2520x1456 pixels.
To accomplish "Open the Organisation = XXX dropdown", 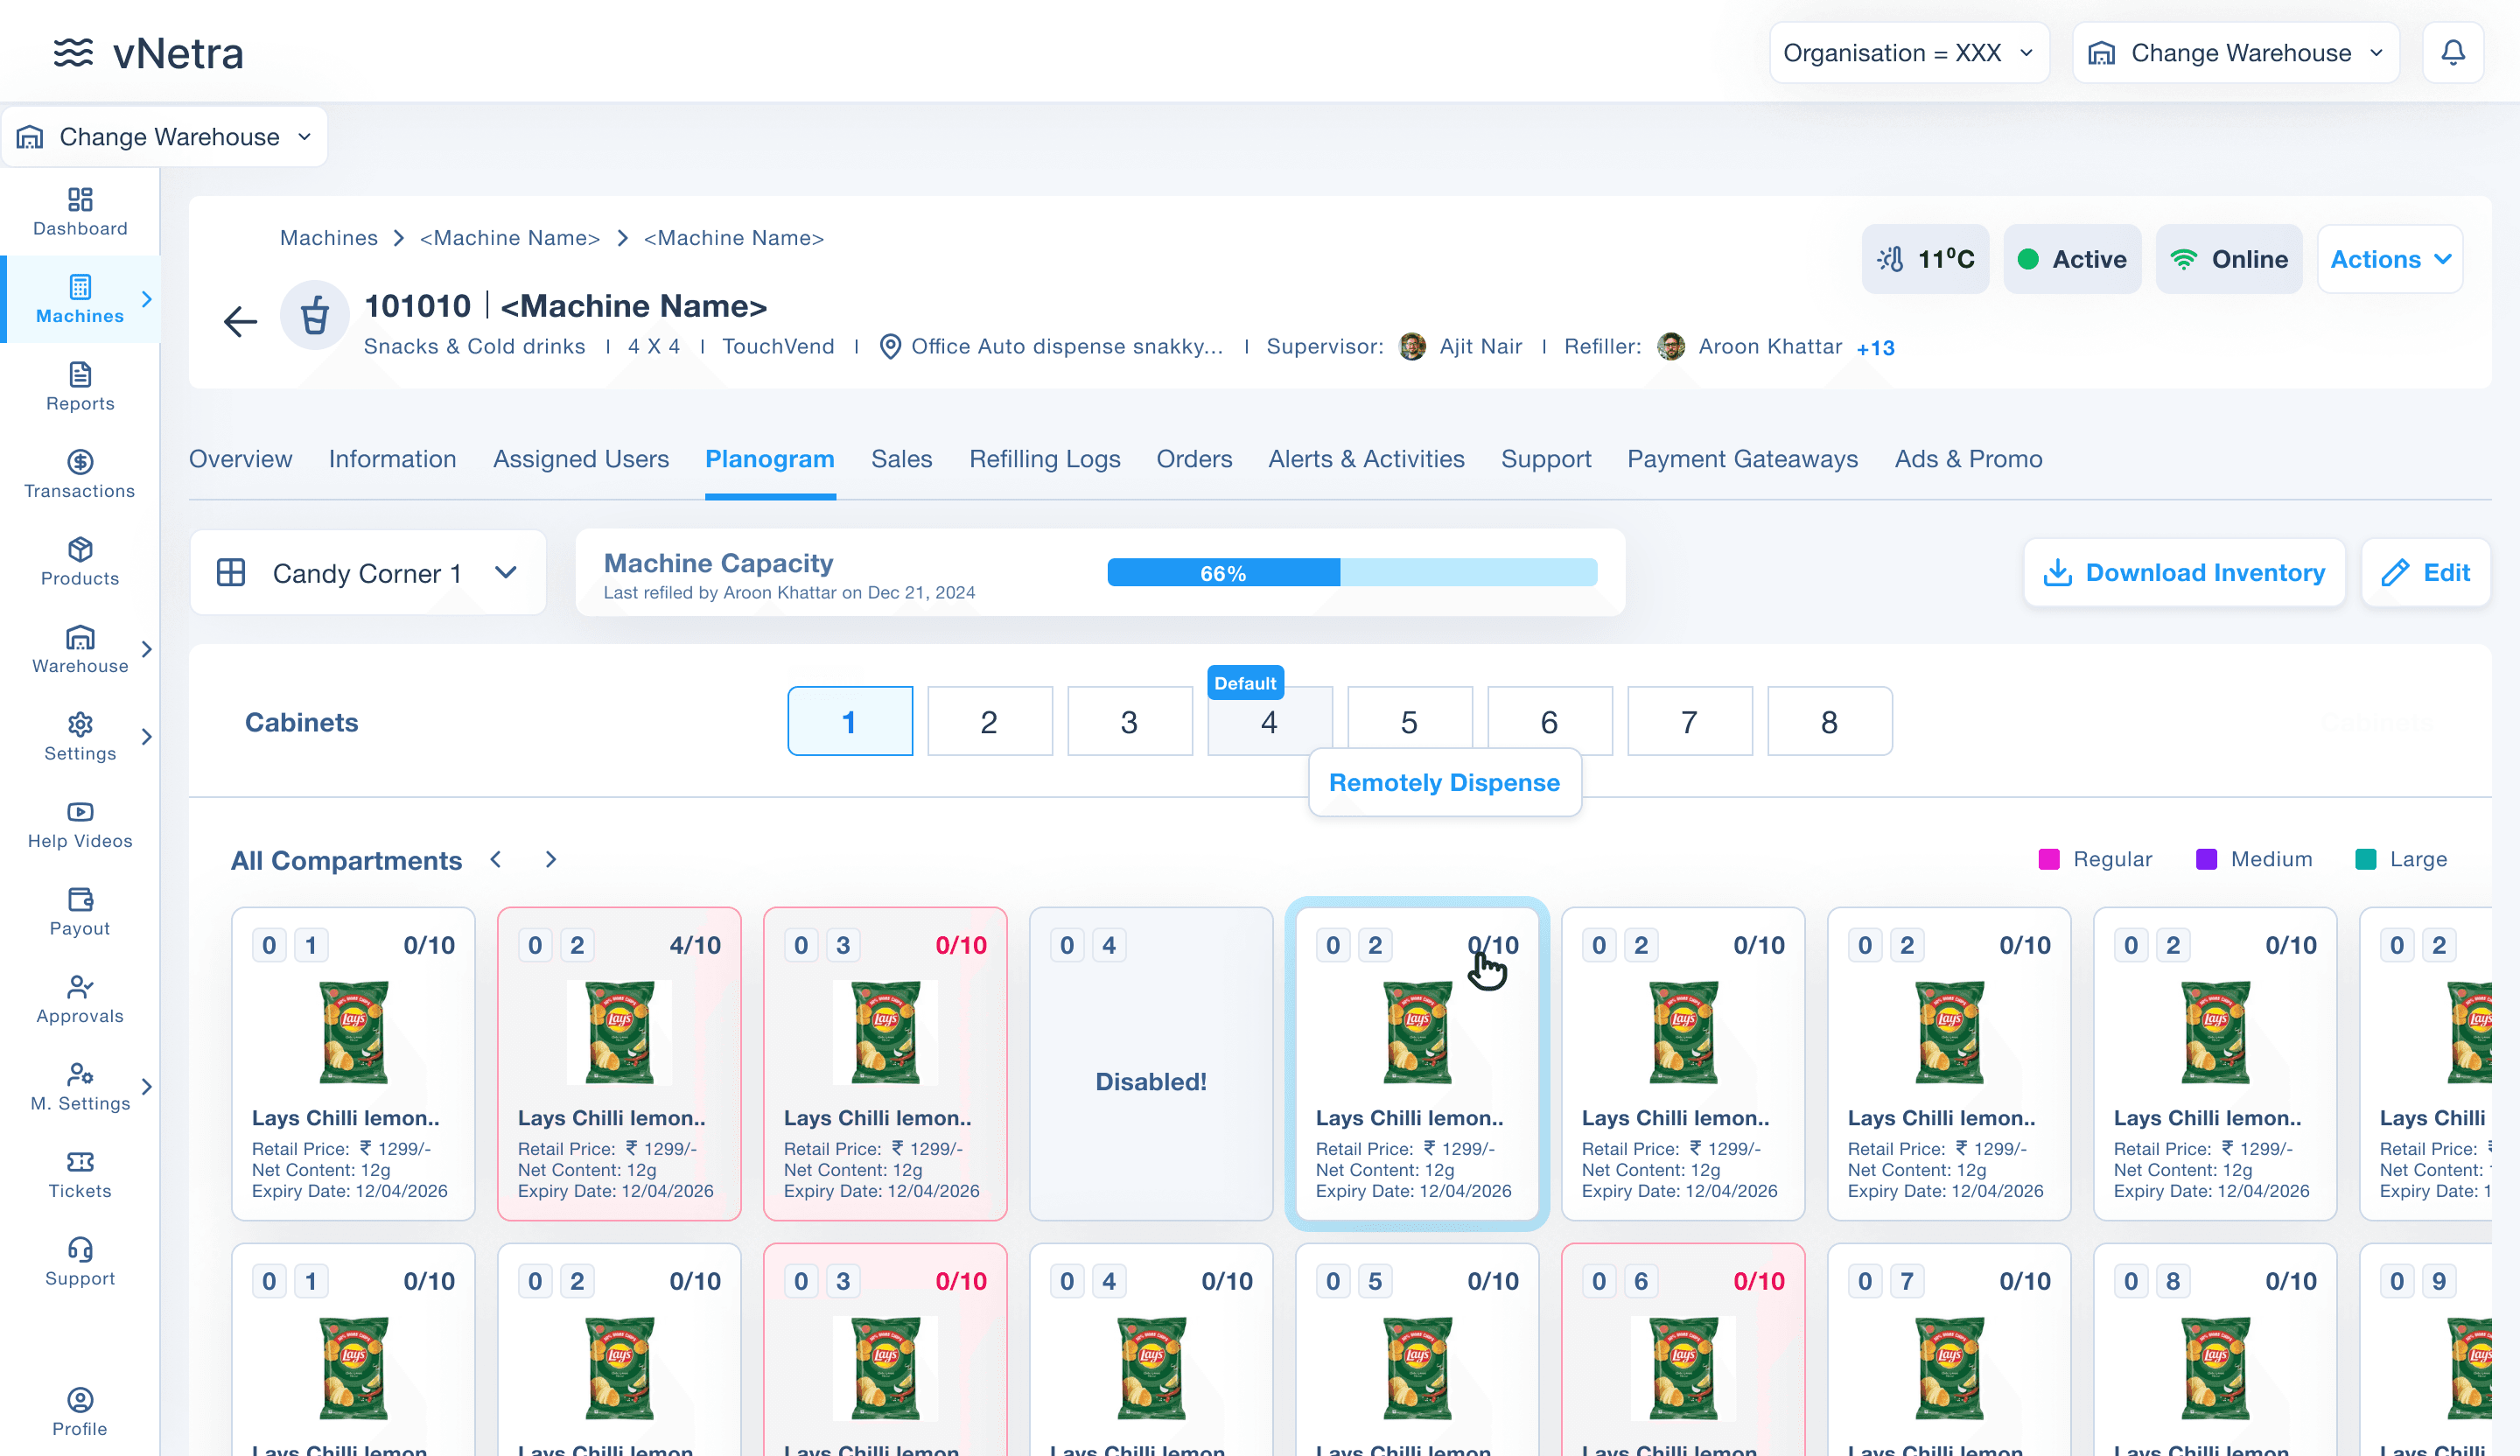I will coord(1908,53).
